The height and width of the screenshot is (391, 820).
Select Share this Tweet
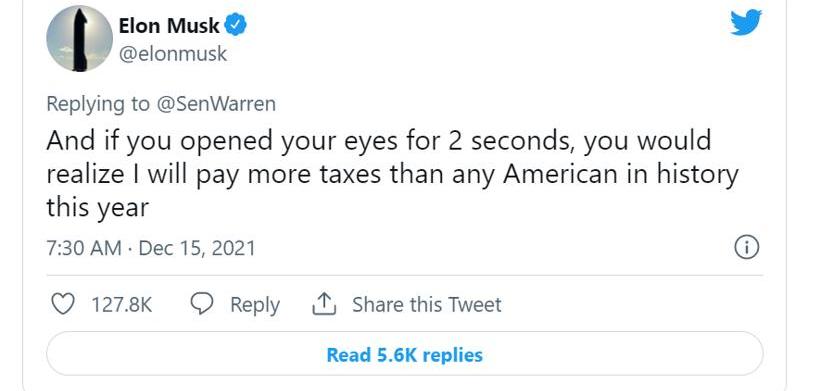coord(427,305)
